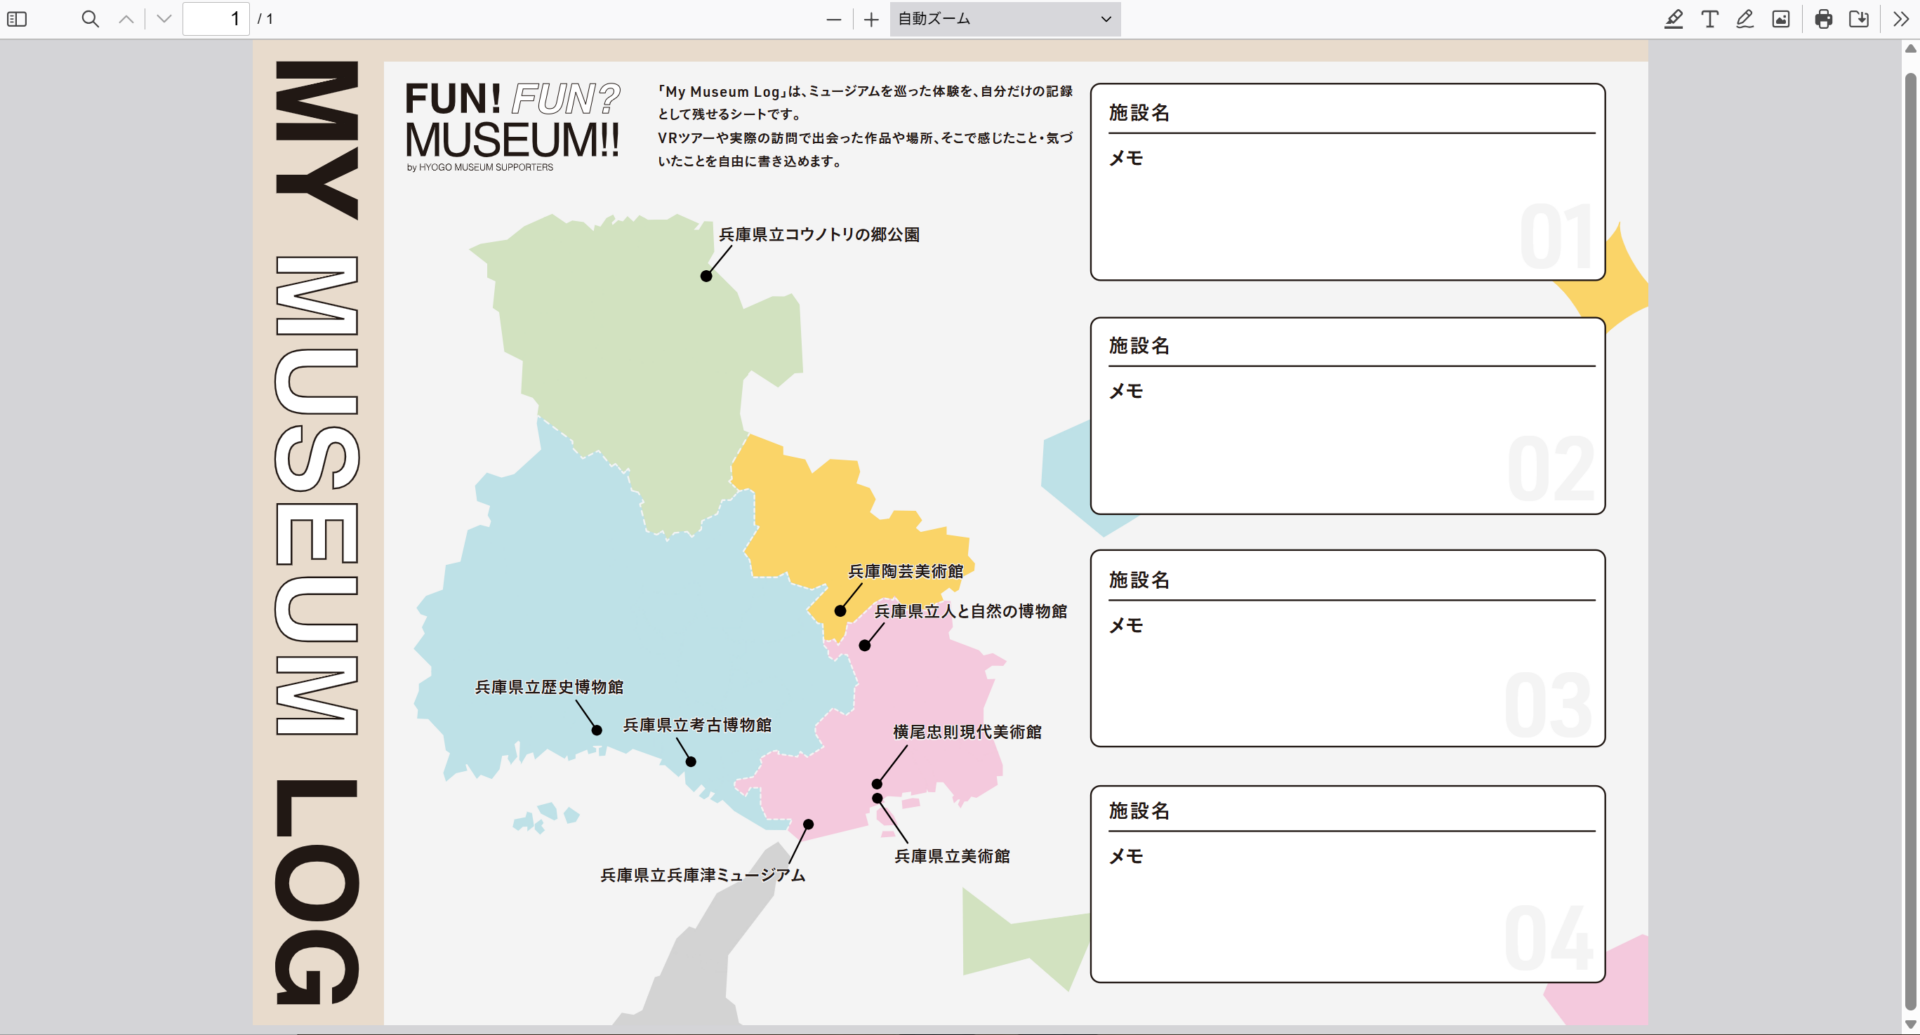Screen dimensions: 1920x1035
Task: Open the find in document search
Action: tap(90, 19)
